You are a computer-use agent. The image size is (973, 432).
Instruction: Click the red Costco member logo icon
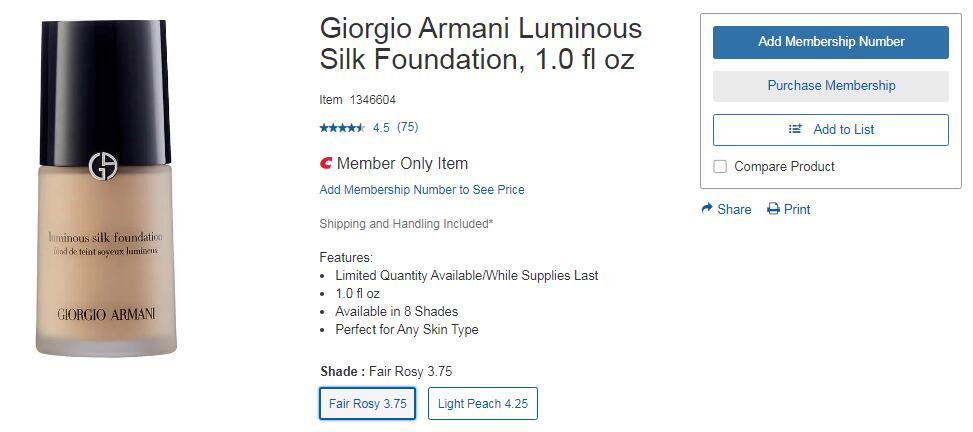click(326, 164)
